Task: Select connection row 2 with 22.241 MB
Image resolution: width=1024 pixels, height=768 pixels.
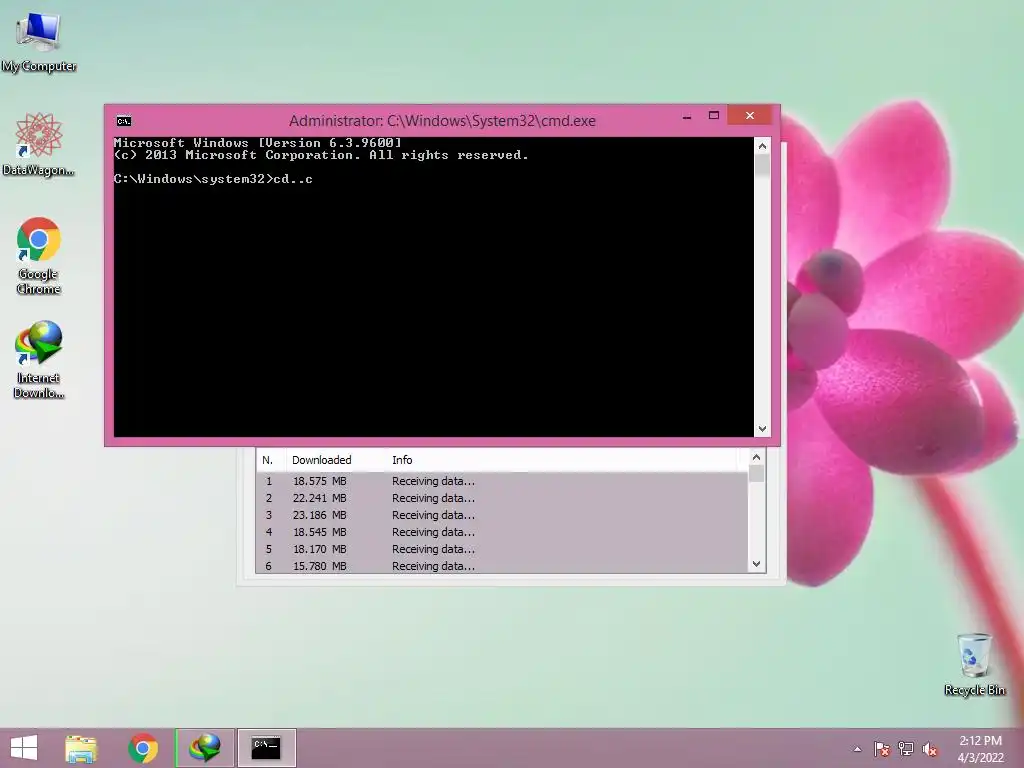Action: [502, 498]
